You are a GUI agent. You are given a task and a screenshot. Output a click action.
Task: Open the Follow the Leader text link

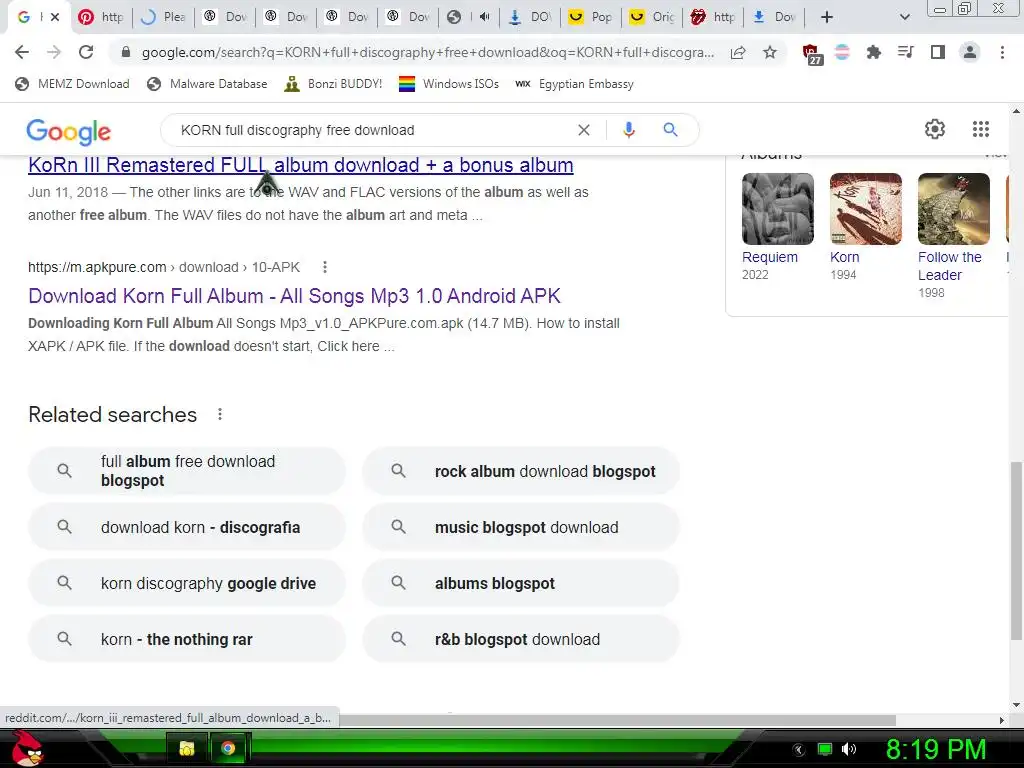pos(950,266)
